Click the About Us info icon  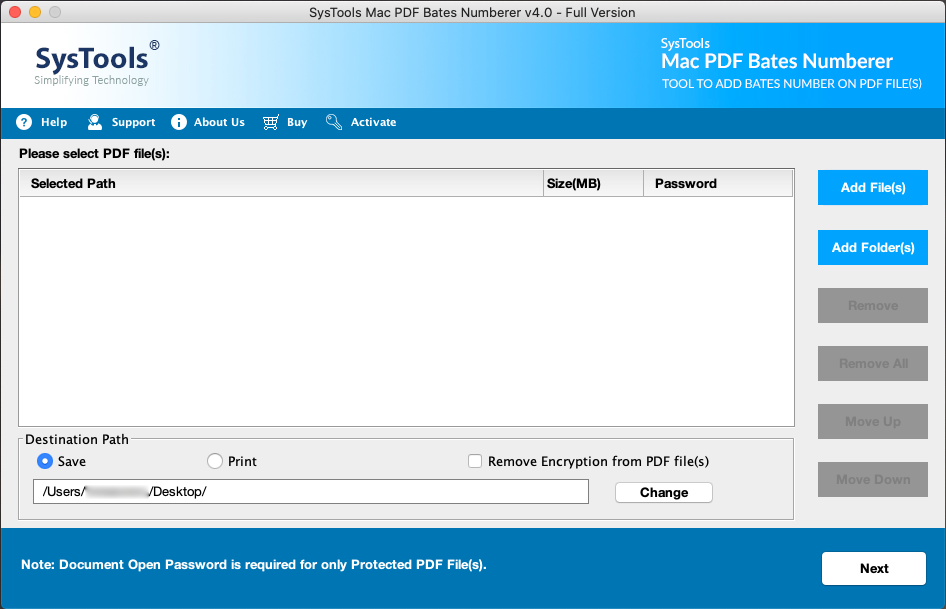179,122
